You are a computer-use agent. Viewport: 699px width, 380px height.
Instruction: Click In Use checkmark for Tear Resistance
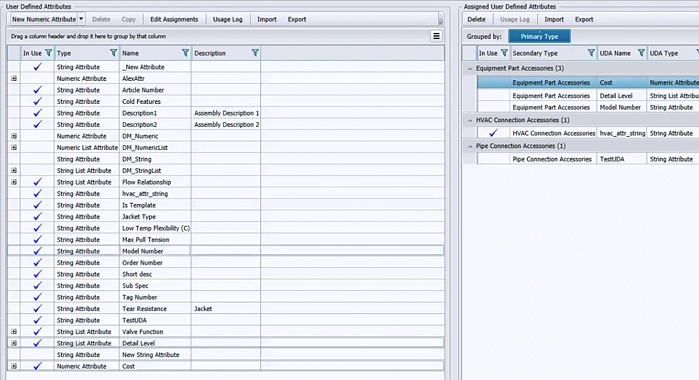(x=37, y=308)
